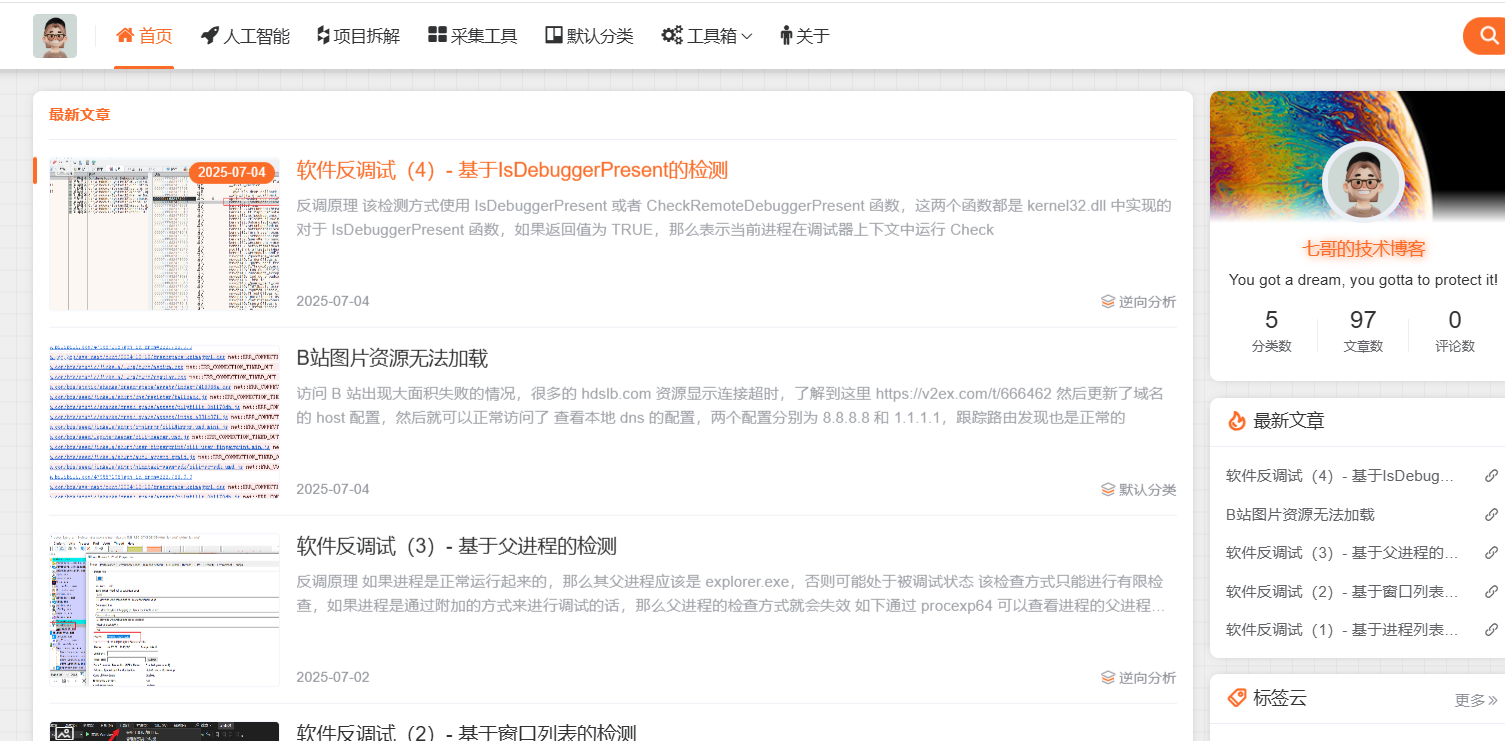
Task: Expand 更多 in the 标签云 panel
Action: [x=1475, y=700]
